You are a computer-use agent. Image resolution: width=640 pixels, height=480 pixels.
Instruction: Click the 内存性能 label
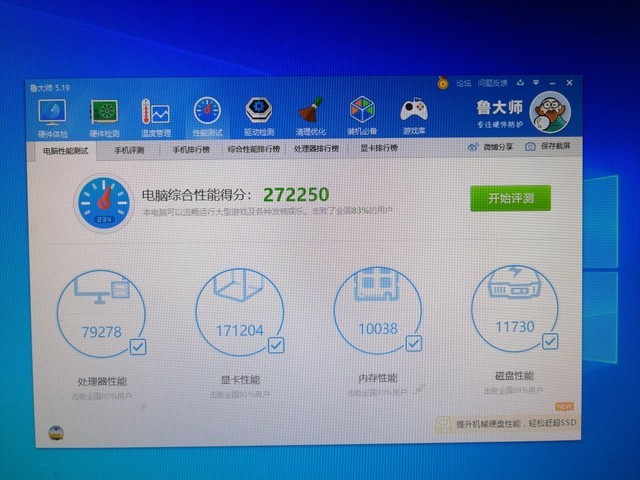coord(378,378)
